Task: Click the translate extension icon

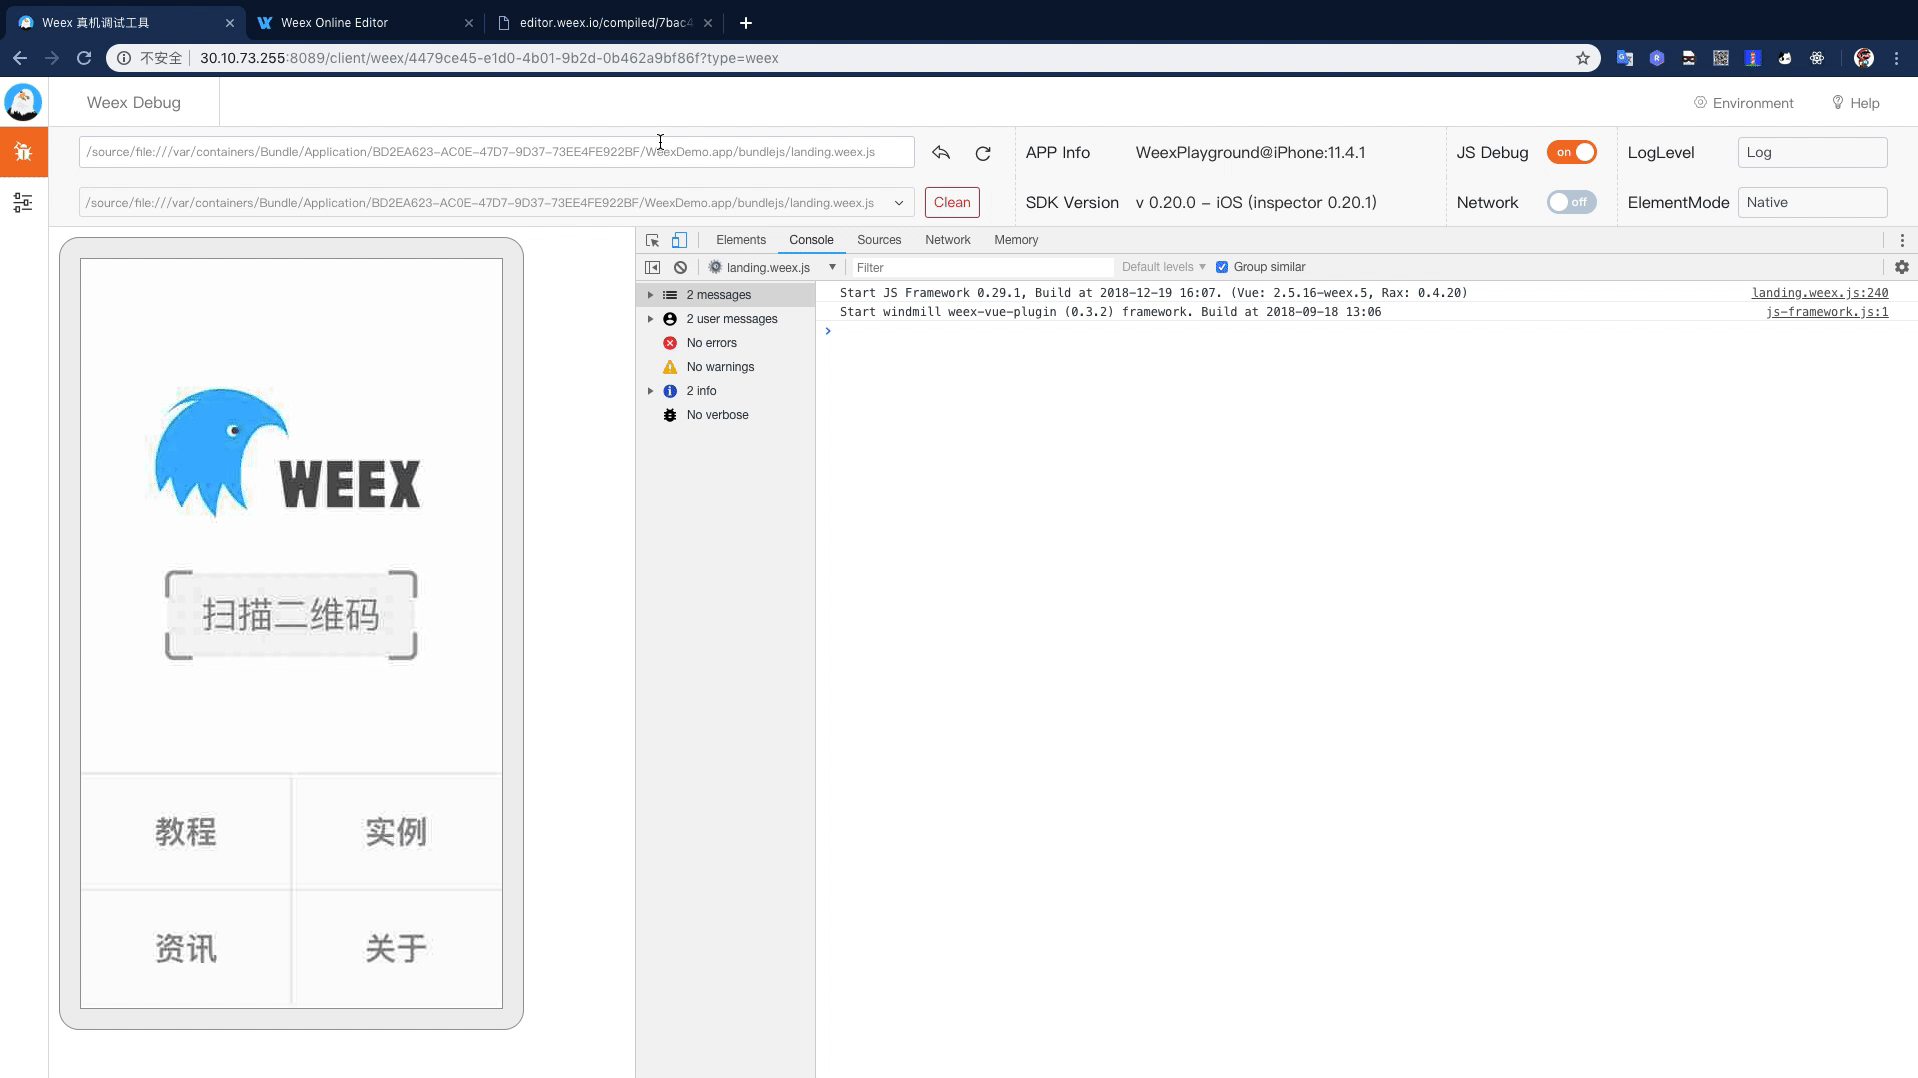Action: (1625, 58)
